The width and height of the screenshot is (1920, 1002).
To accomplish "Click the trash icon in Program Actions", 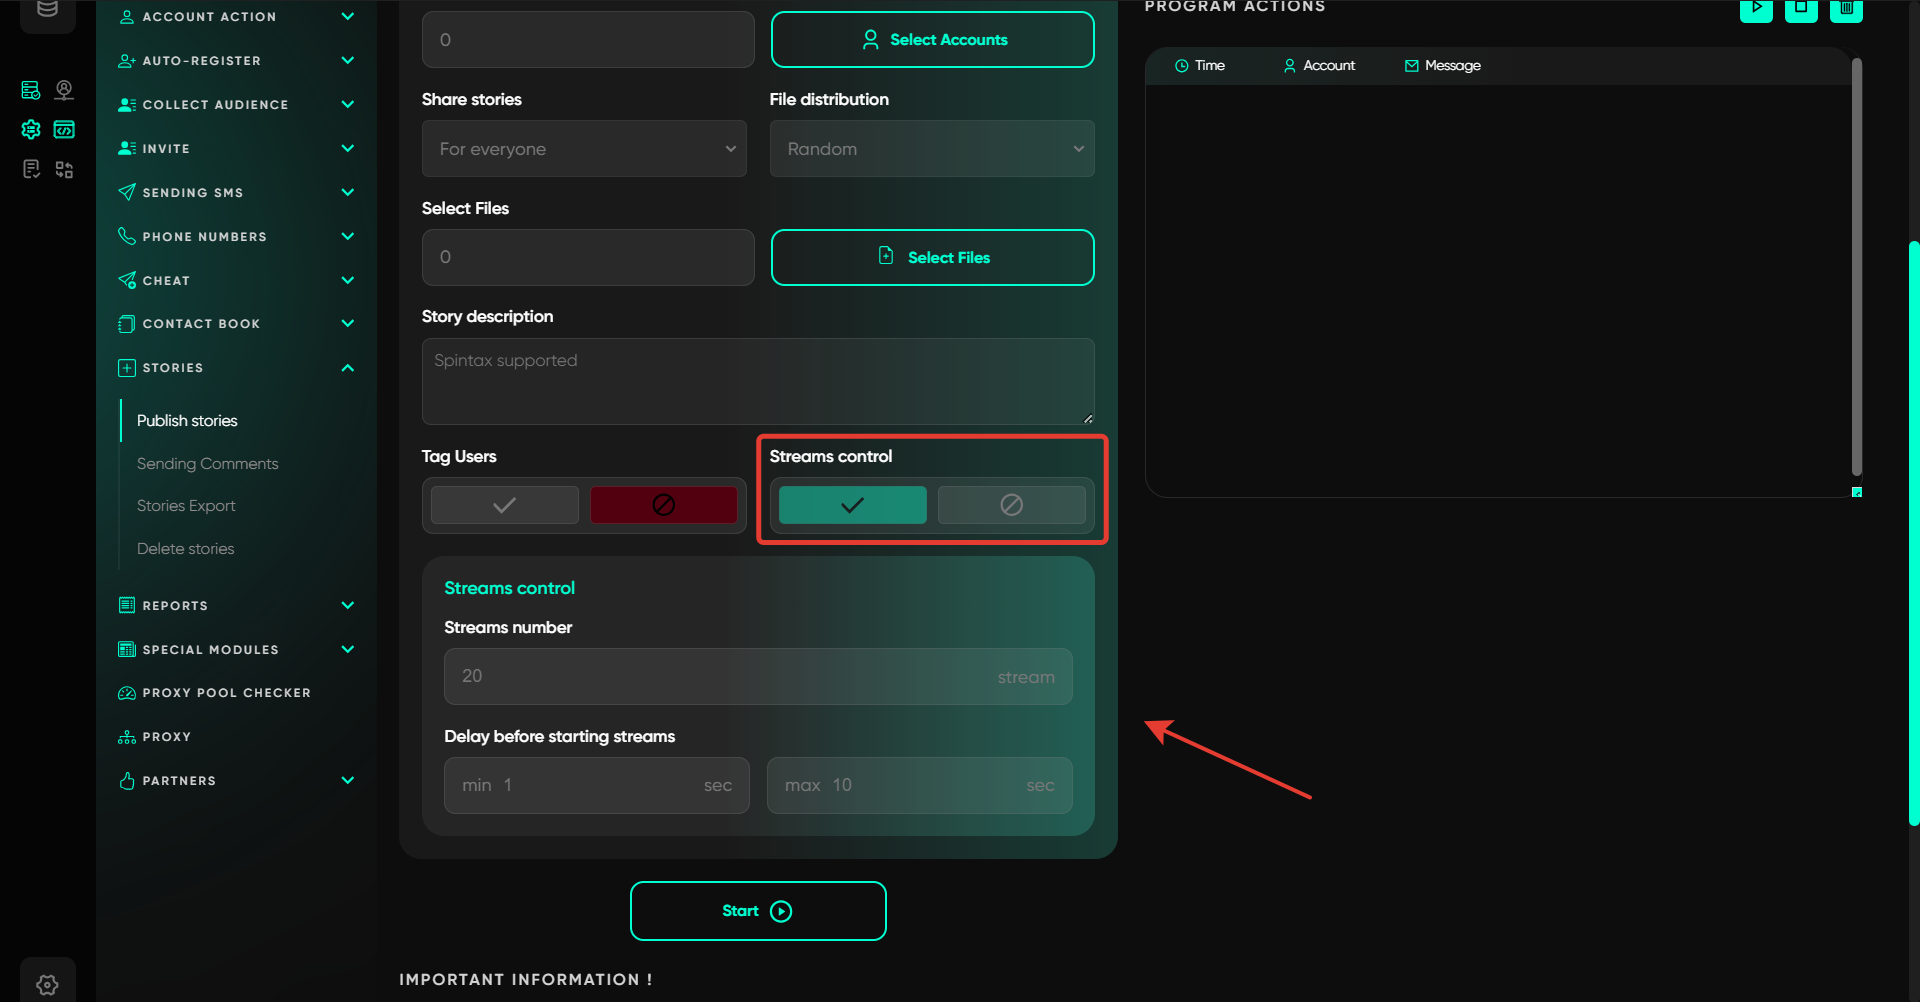I will [x=1846, y=9].
